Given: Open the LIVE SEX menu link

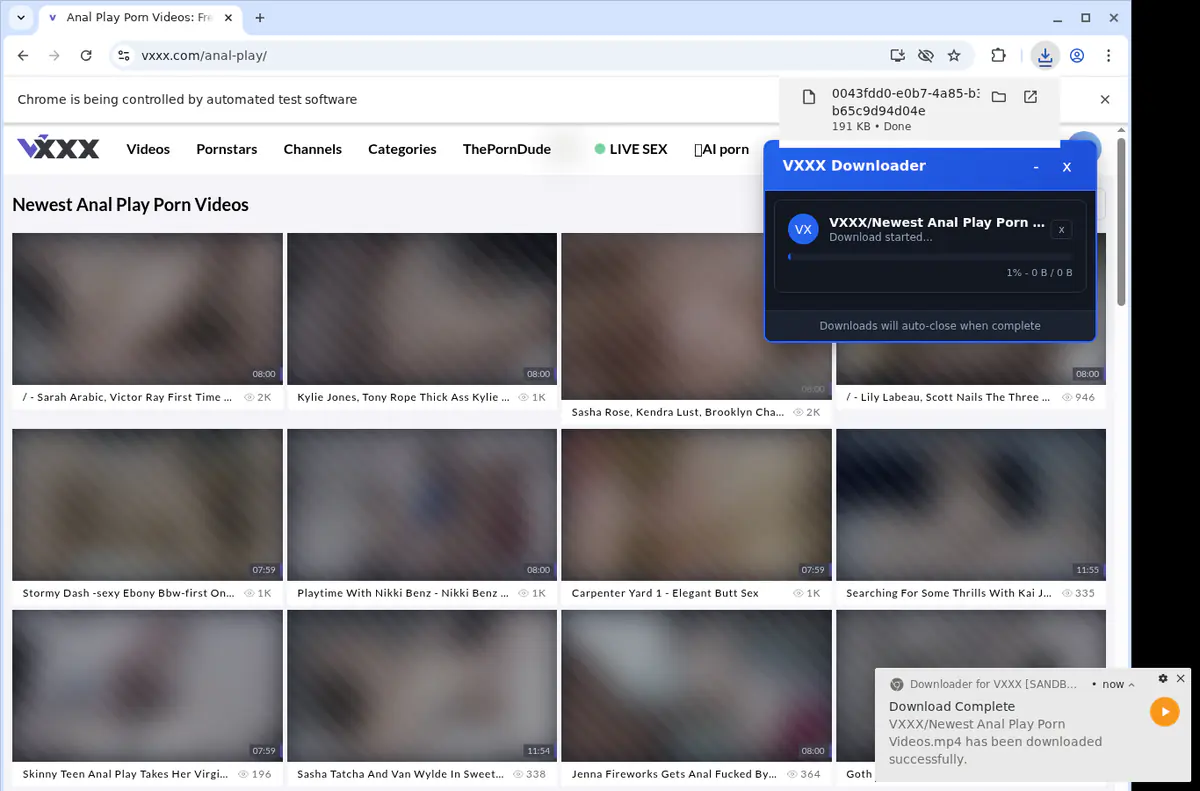Looking at the screenshot, I should point(631,149).
